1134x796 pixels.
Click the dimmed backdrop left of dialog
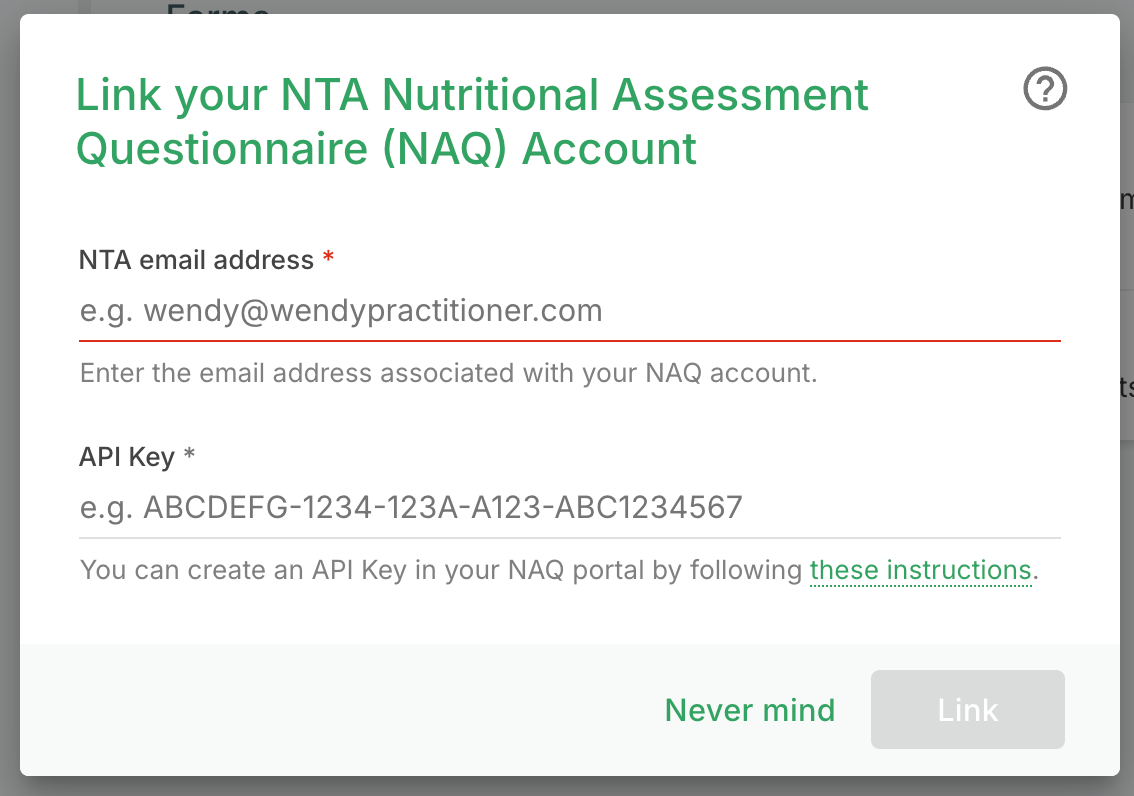pyautogui.click(x=9, y=400)
